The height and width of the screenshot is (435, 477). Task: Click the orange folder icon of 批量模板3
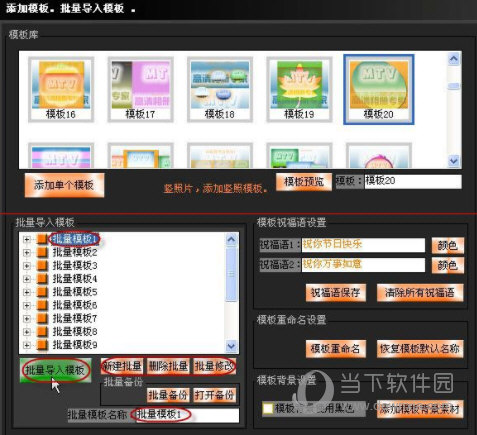[42, 265]
